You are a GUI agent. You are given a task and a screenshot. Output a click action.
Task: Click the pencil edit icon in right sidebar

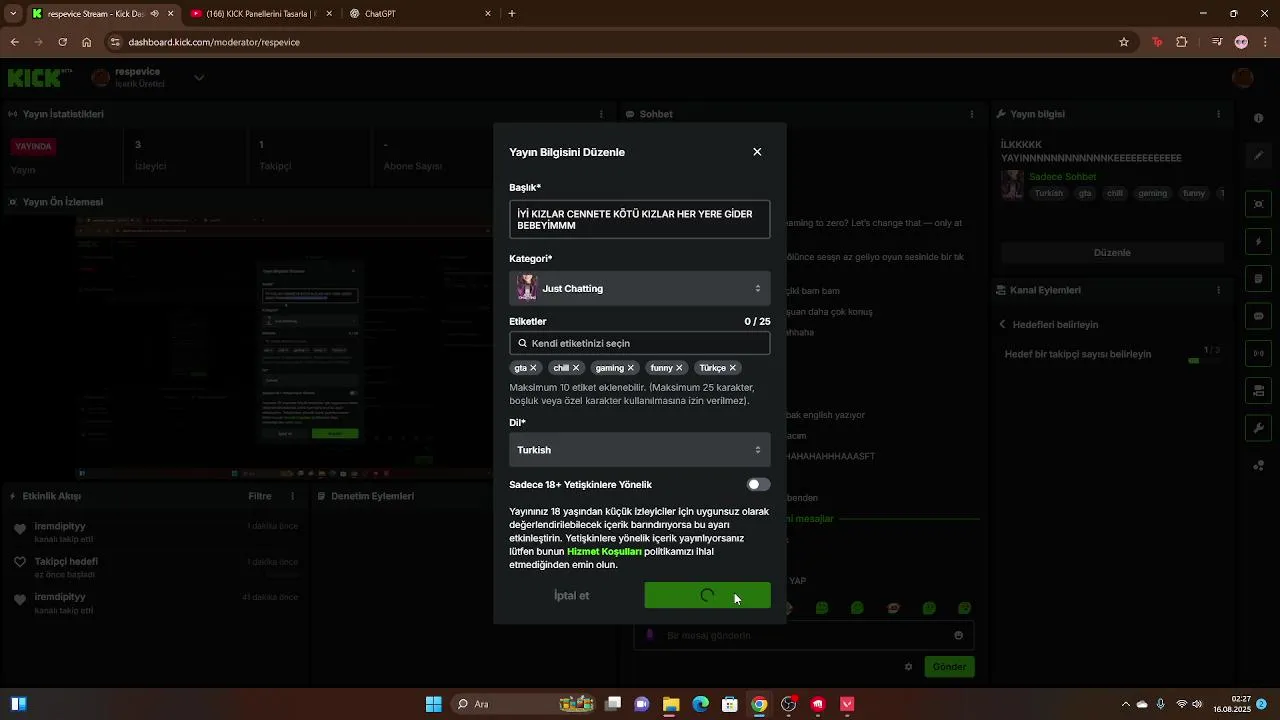click(x=1258, y=156)
